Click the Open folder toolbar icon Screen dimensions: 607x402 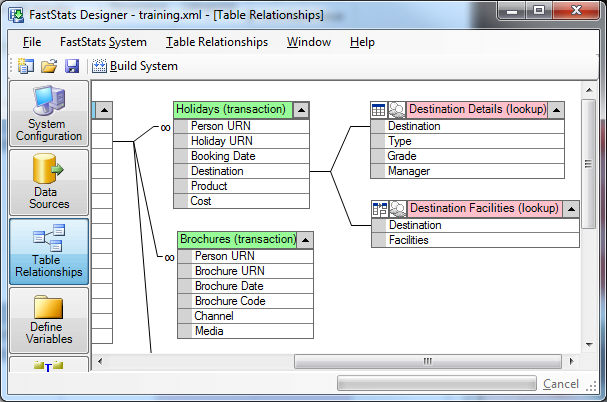click(49, 66)
